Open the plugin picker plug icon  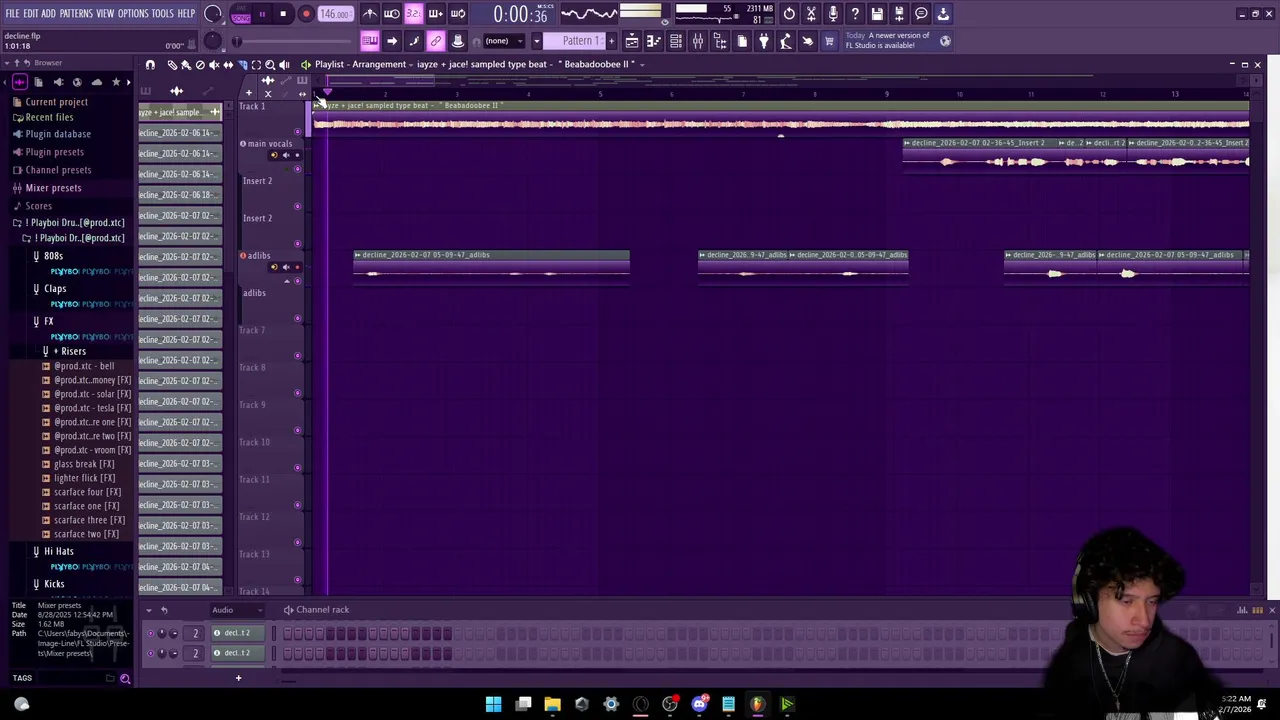pos(764,41)
